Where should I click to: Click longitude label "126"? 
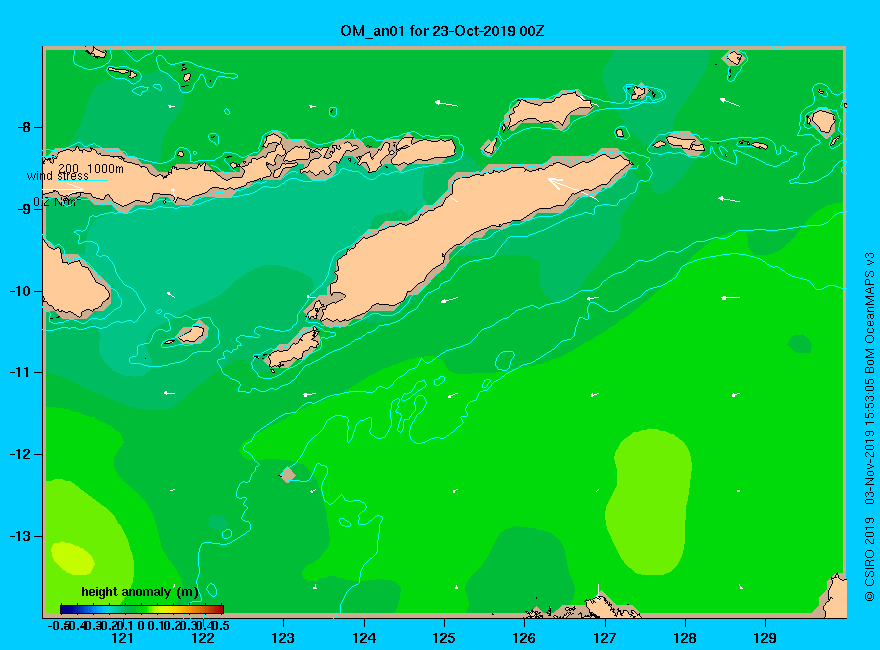524,638
